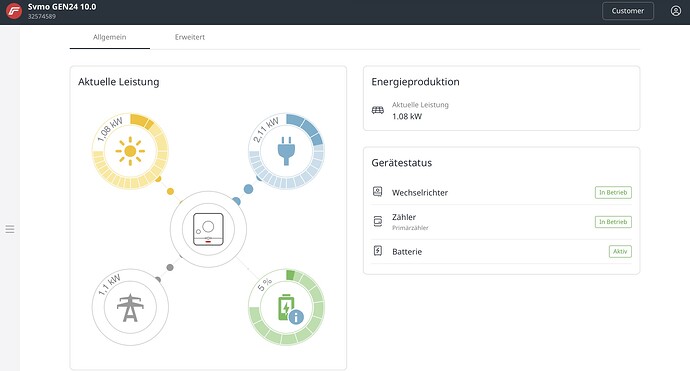
Task: Click the Zähler In Betrieb status badge
Action: [613, 222]
